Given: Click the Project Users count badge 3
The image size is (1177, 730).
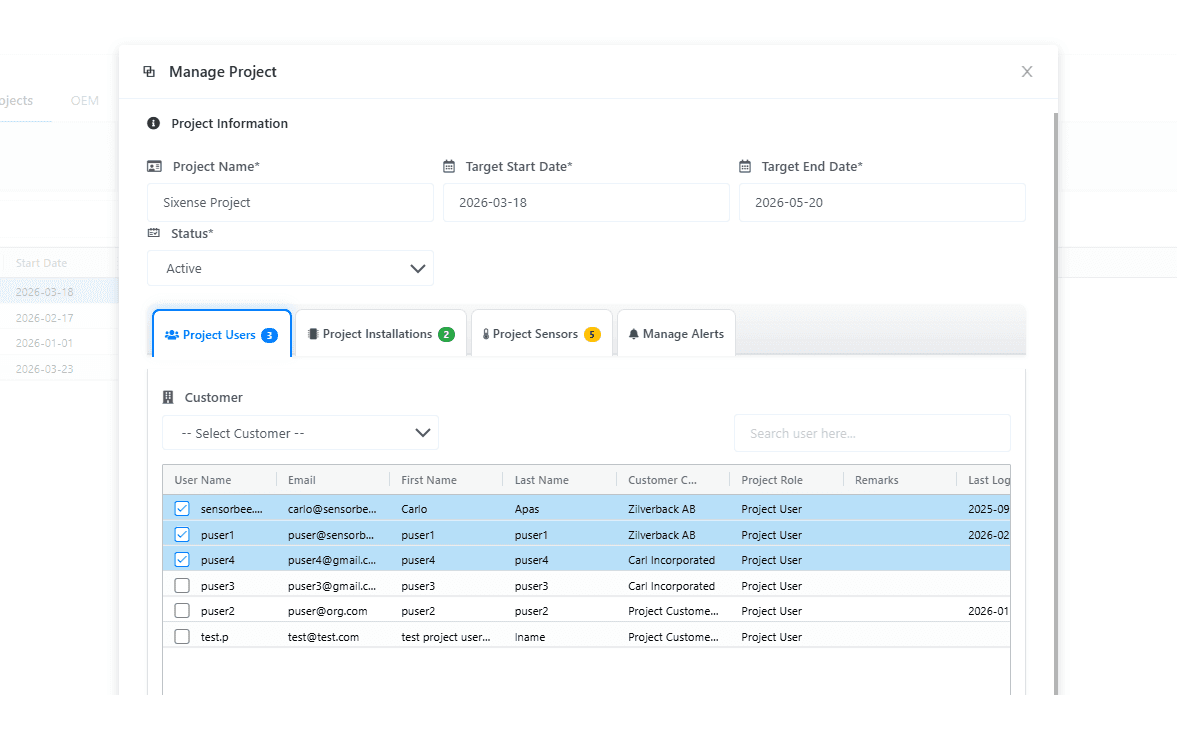Looking at the screenshot, I should [x=269, y=335].
